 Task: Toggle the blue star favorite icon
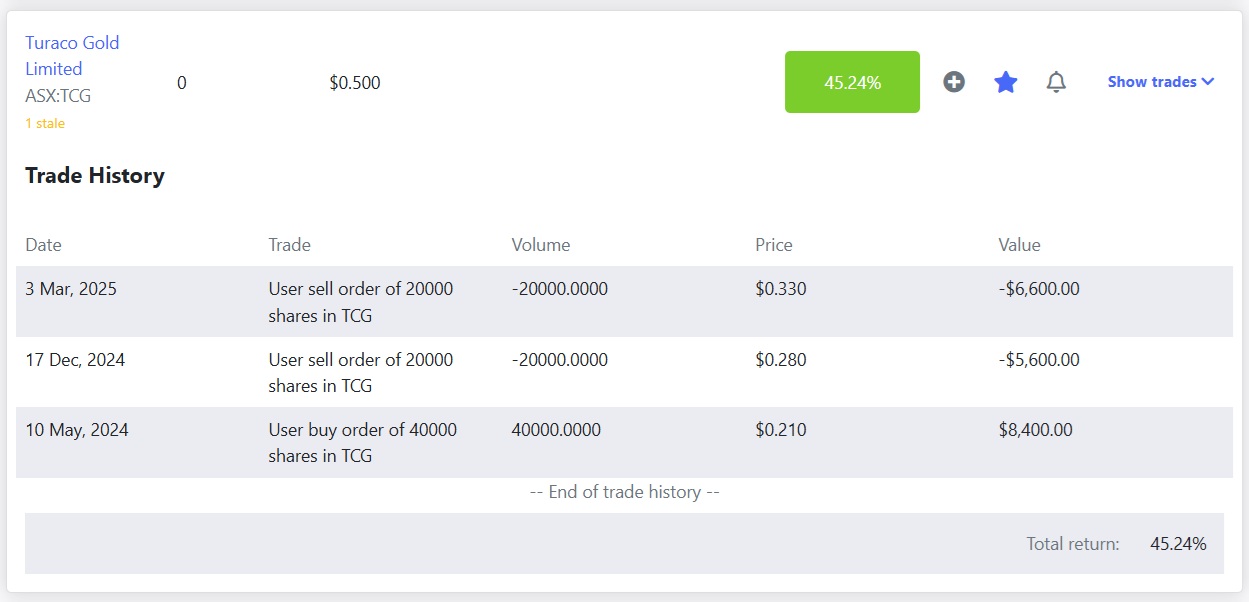pos(1005,82)
